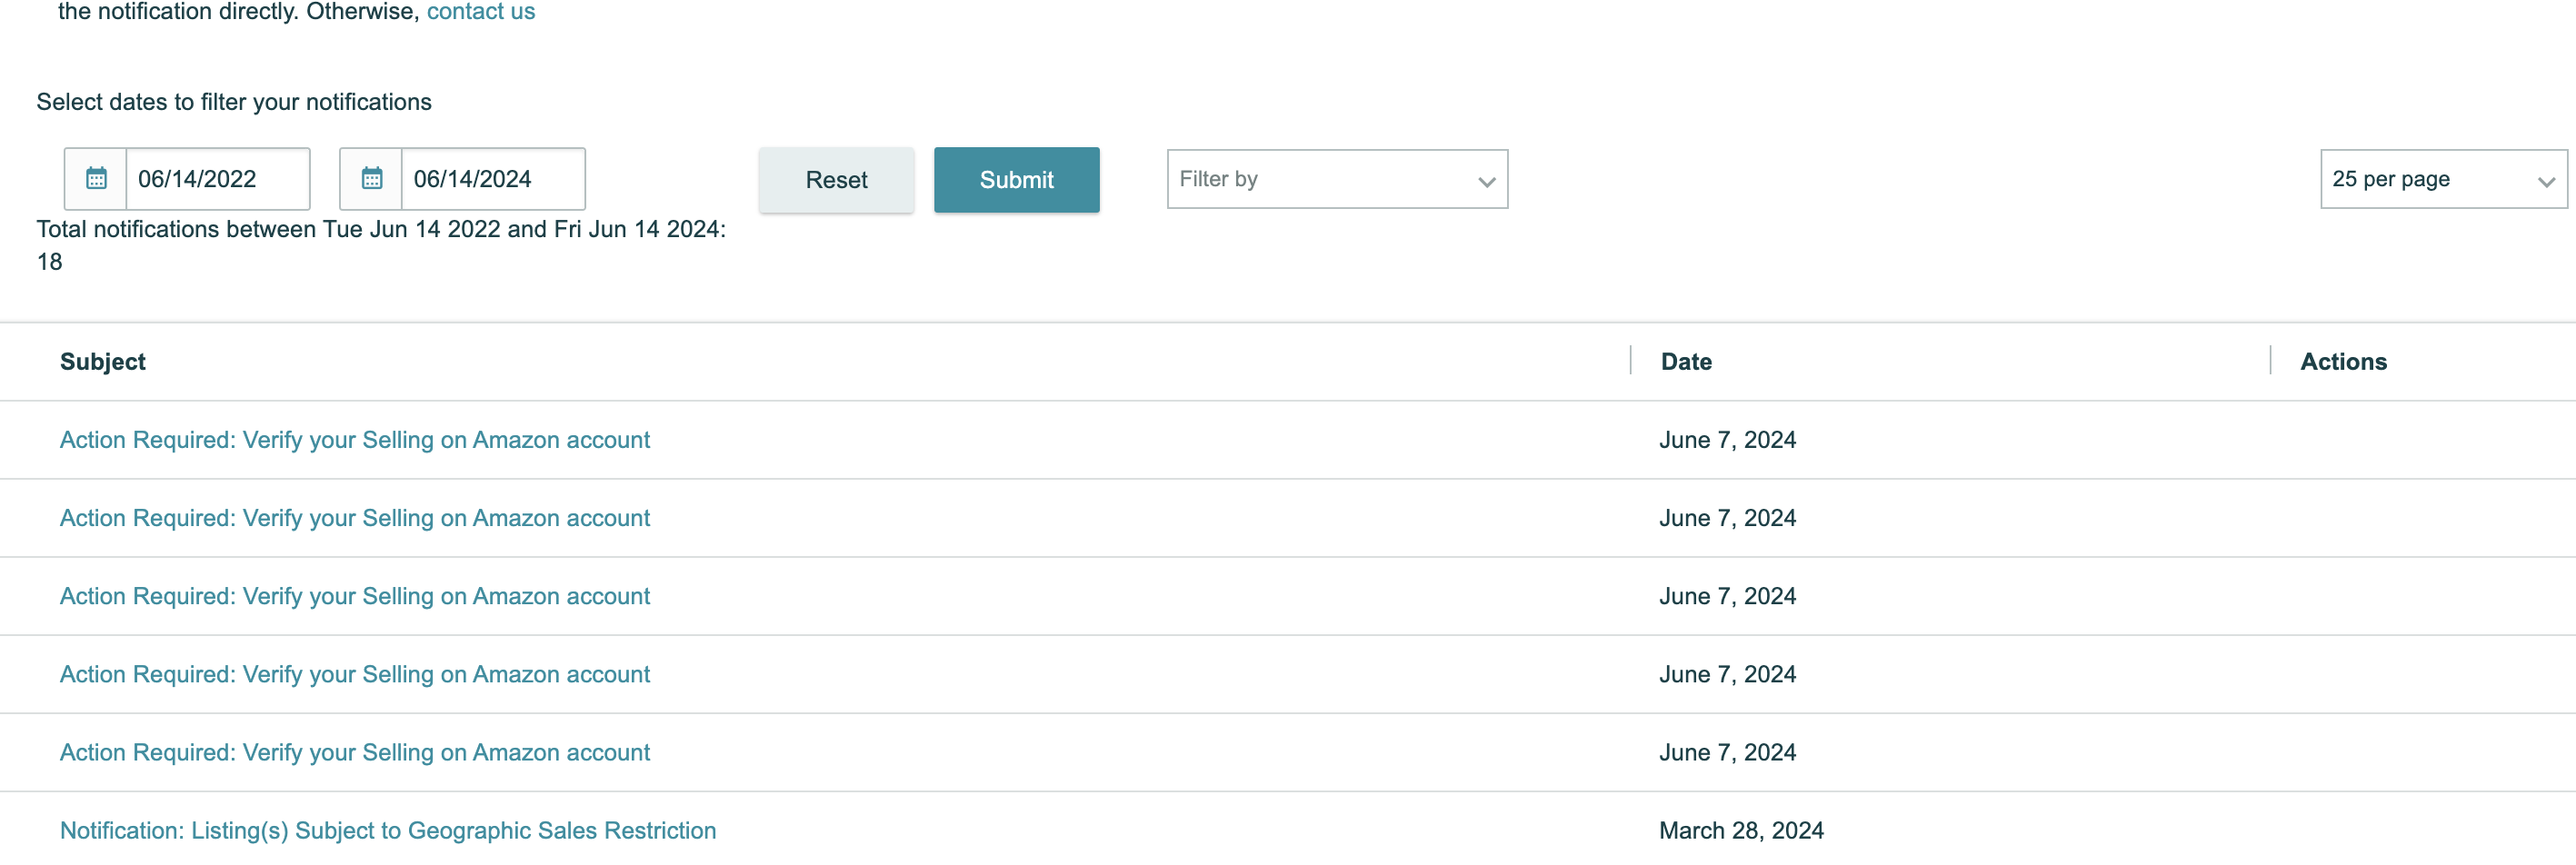The image size is (2576, 865).
Task: Open the Geographic Sales Restriction notification
Action: 388,830
